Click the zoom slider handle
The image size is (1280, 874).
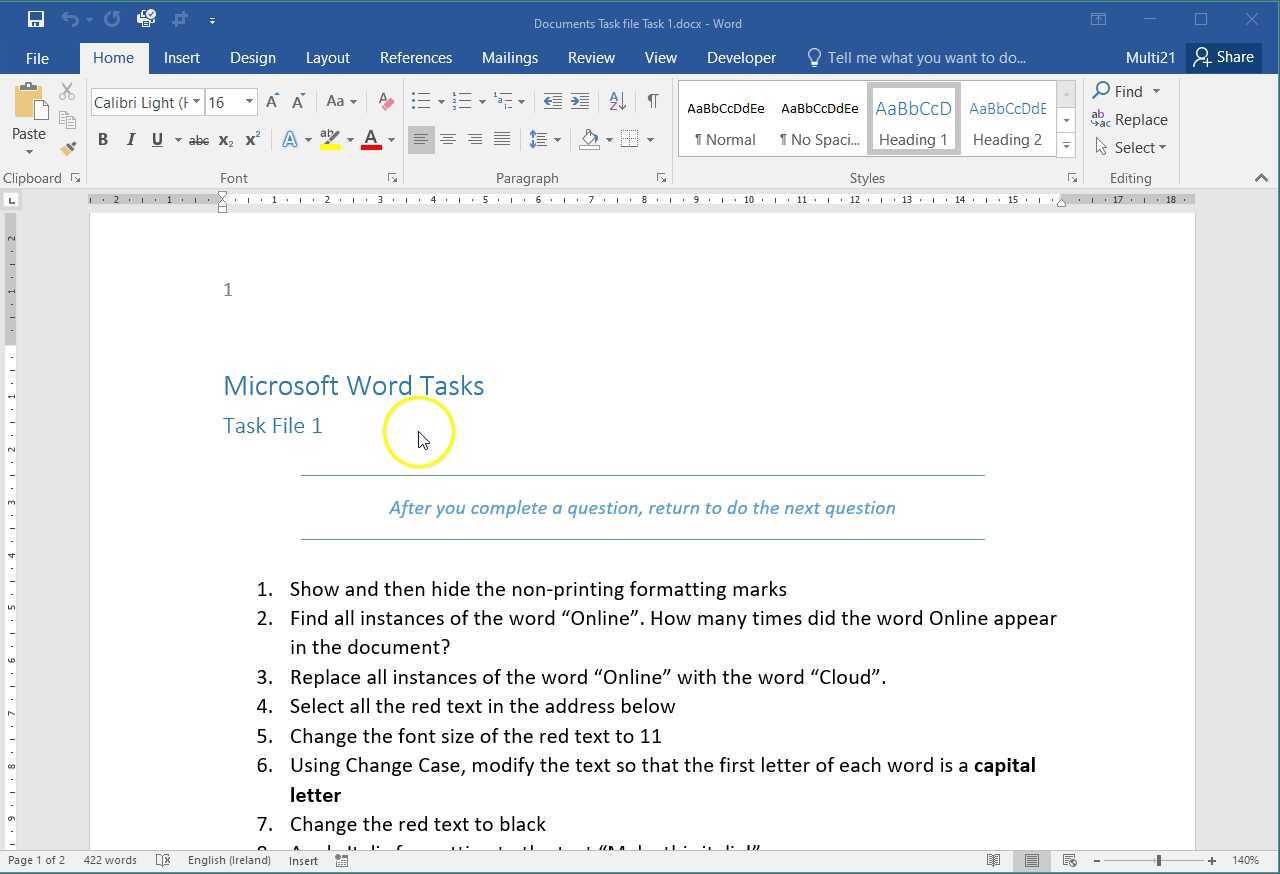1159,860
